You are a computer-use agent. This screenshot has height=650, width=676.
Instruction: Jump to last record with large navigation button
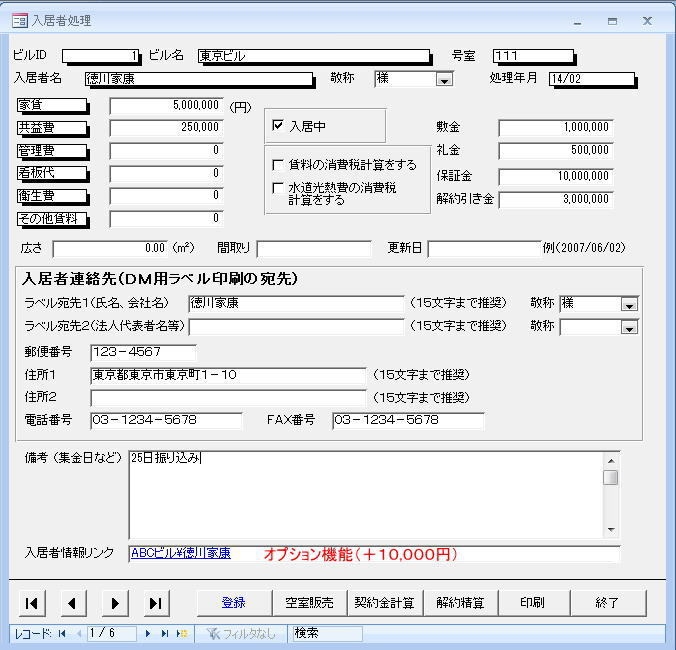[156, 603]
